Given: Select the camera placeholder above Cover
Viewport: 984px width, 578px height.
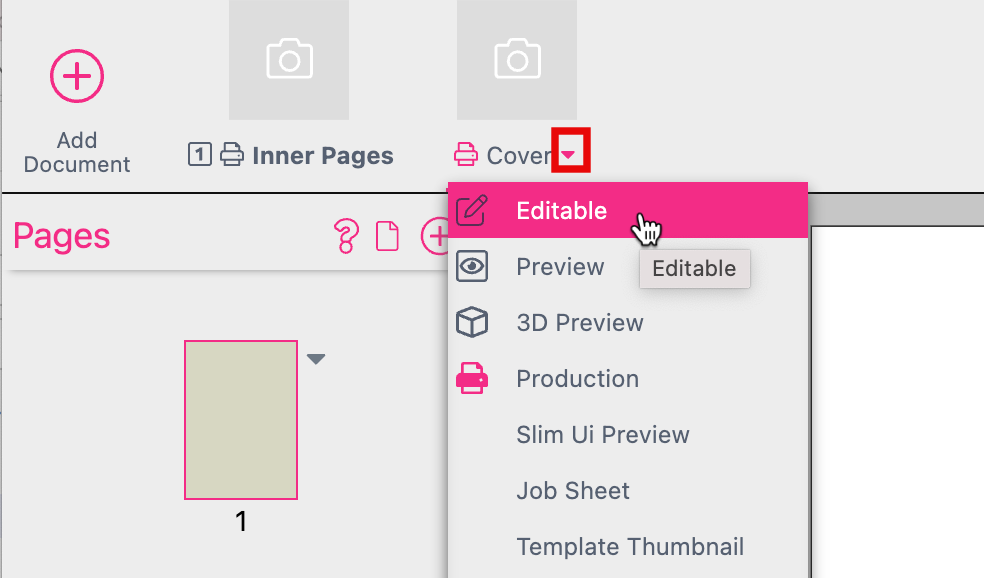Looking at the screenshot, I should point(516,59).
